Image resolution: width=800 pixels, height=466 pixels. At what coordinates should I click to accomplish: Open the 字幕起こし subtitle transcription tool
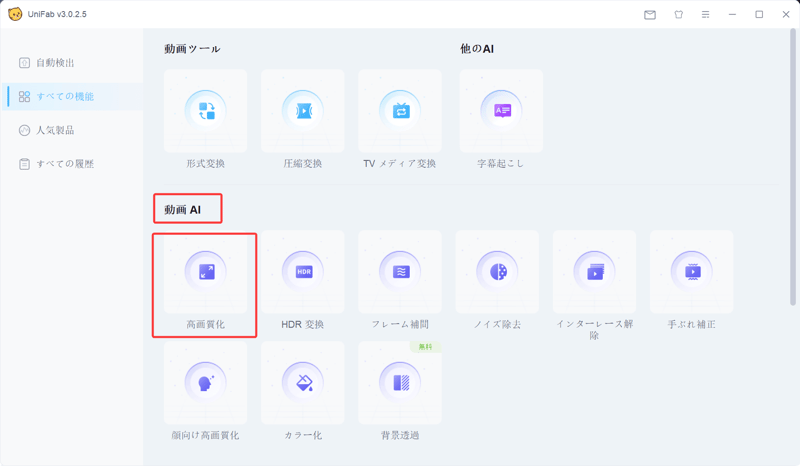(x=501, y=112)
